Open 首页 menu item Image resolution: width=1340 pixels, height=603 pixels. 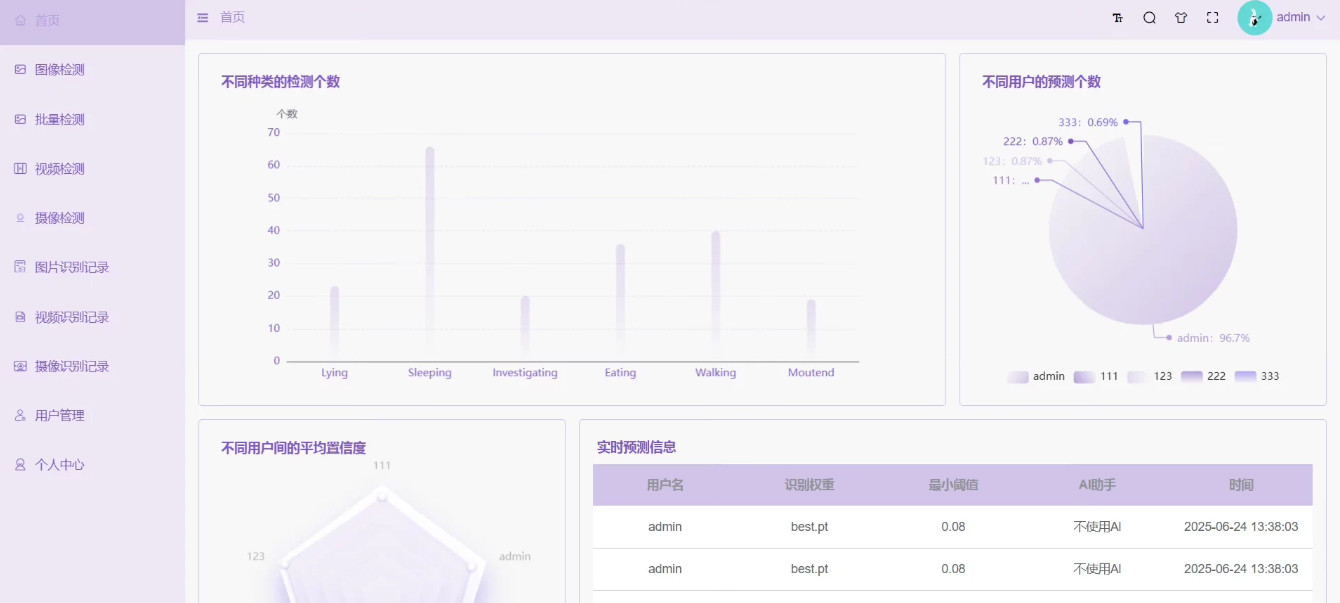click(x=92, y=20)
